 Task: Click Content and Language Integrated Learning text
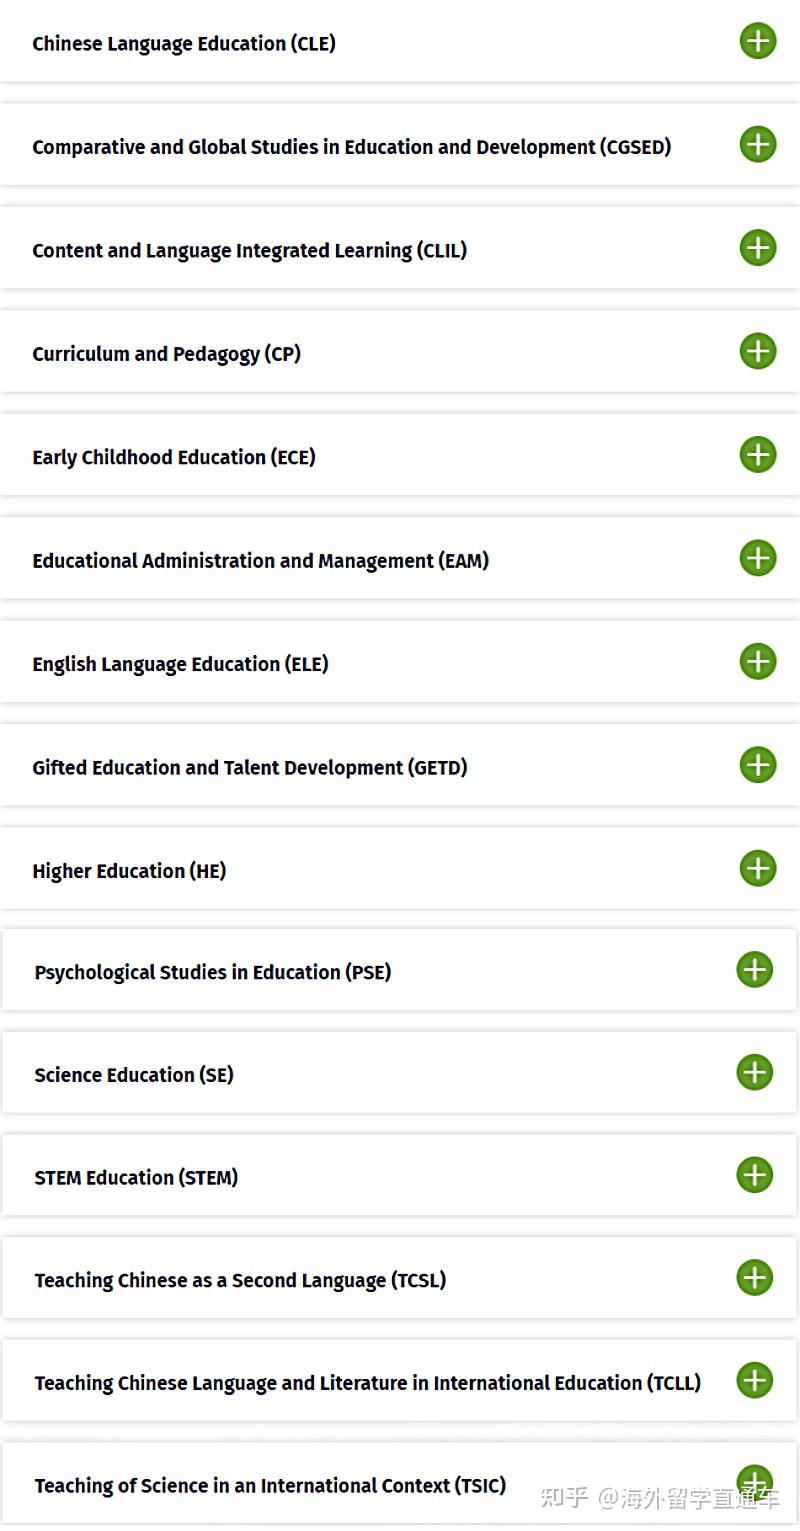coord(249,251)
